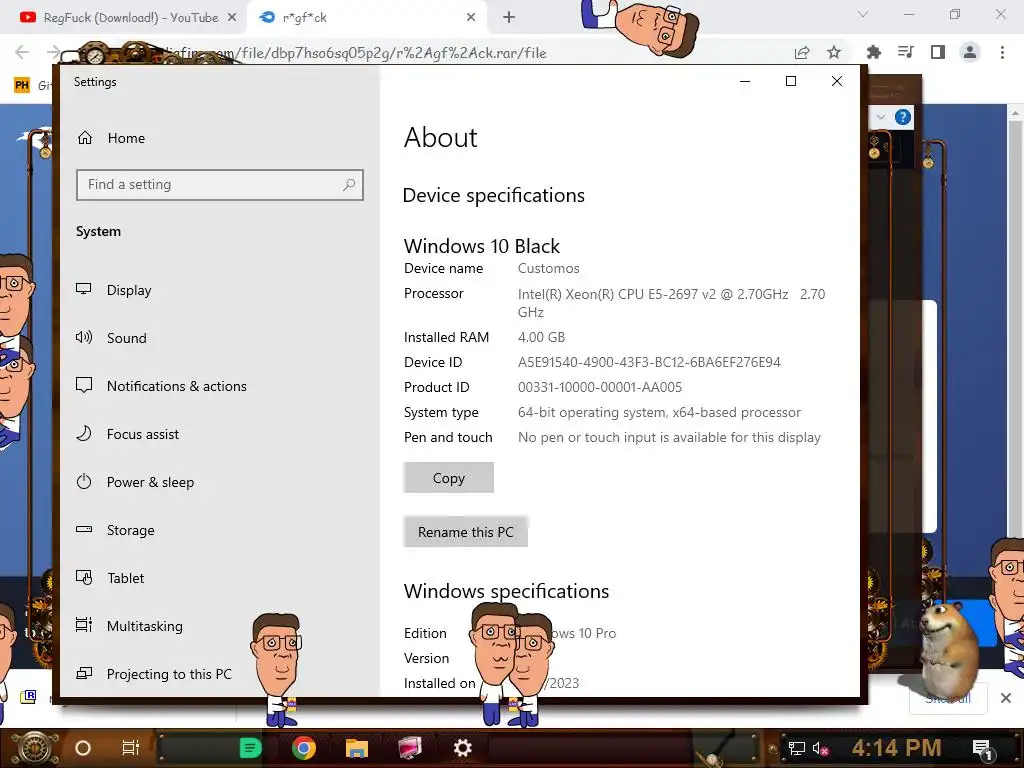Image resolution: width=1024 pixels, height=768 pixels.
Task: Click the blue help question mark icon
Action: coord(903,117)
